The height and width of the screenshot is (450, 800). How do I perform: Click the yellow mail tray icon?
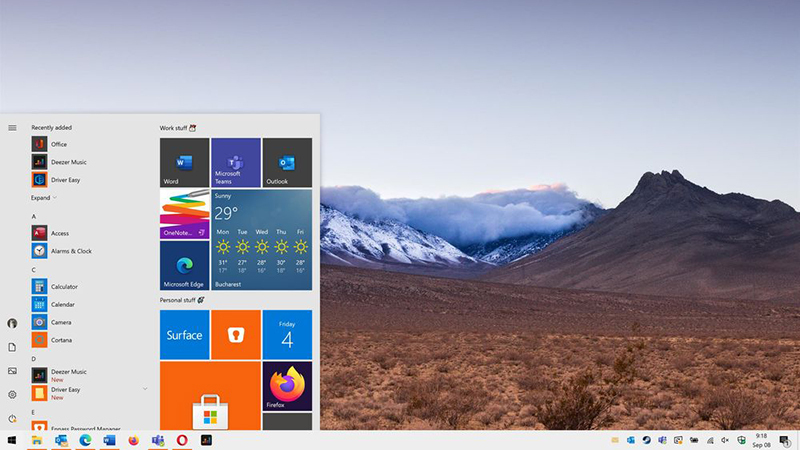coord(615,440)
